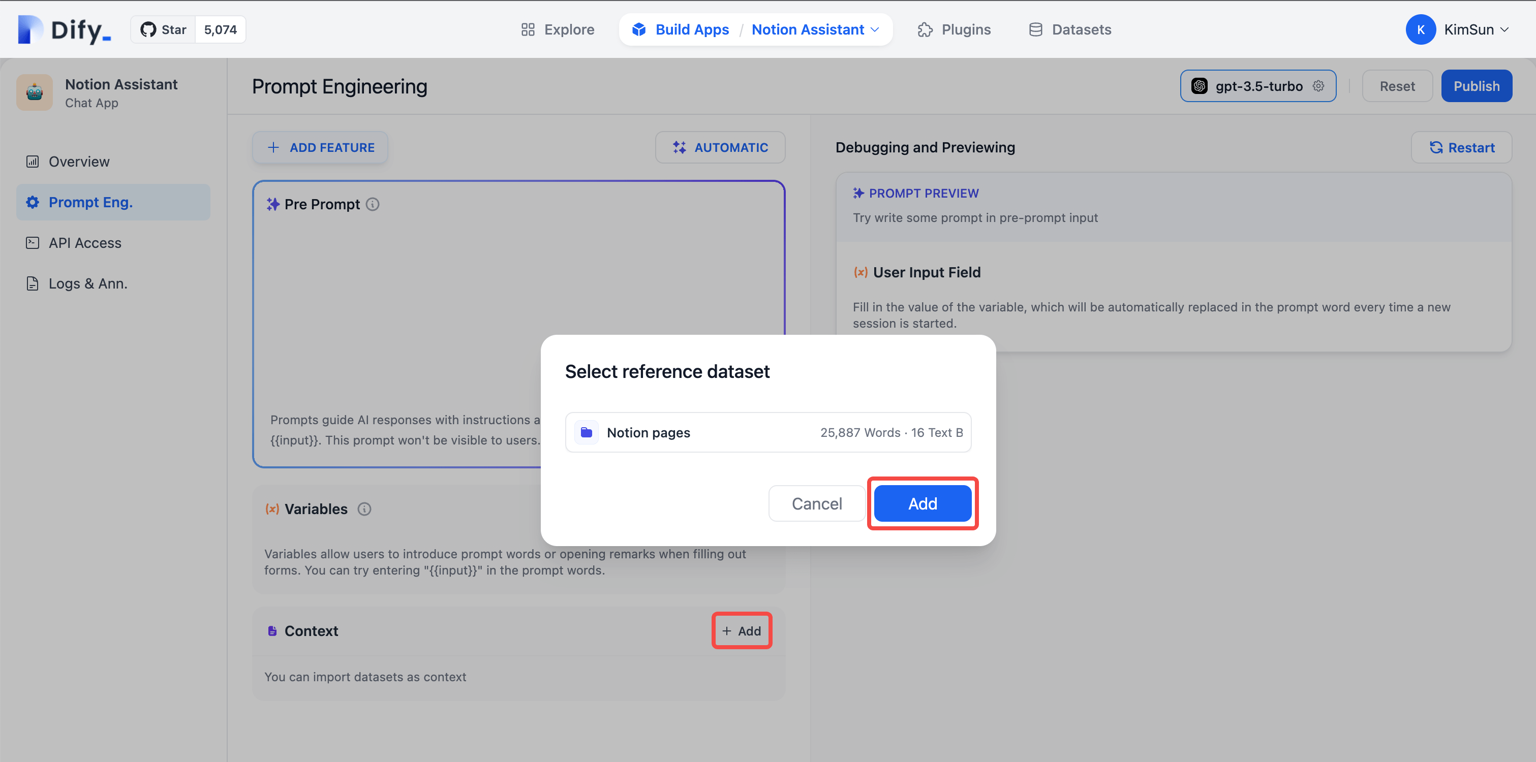
Task: Click the ADD FEATURE button
Action: tap(320, 147)
